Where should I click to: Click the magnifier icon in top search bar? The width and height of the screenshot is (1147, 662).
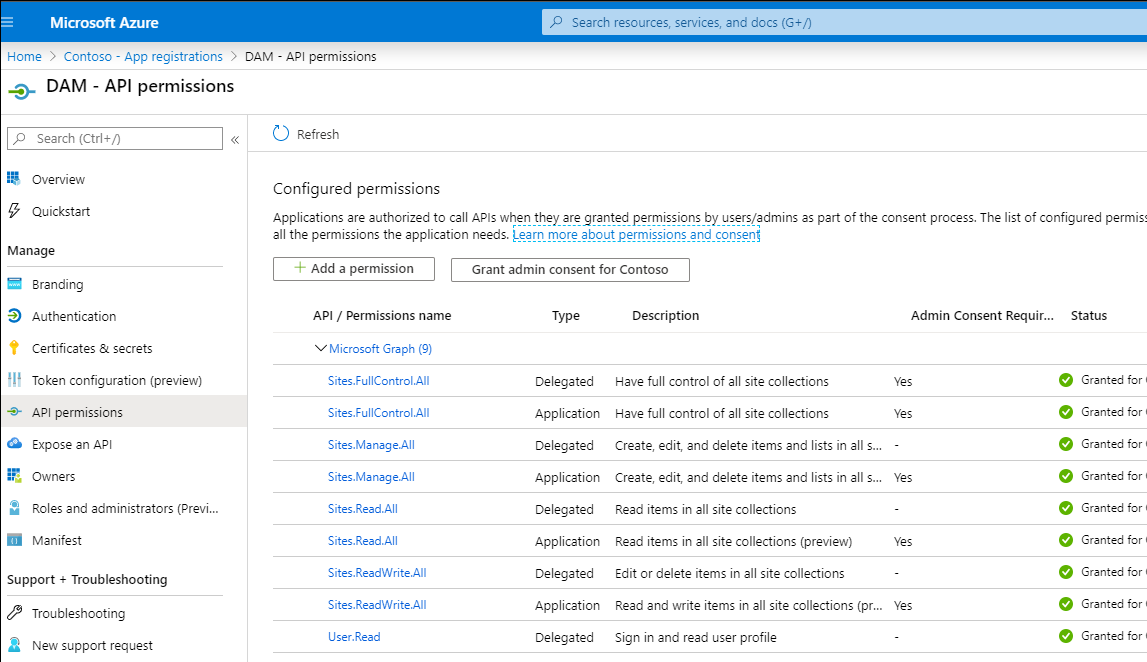(556, 22)
